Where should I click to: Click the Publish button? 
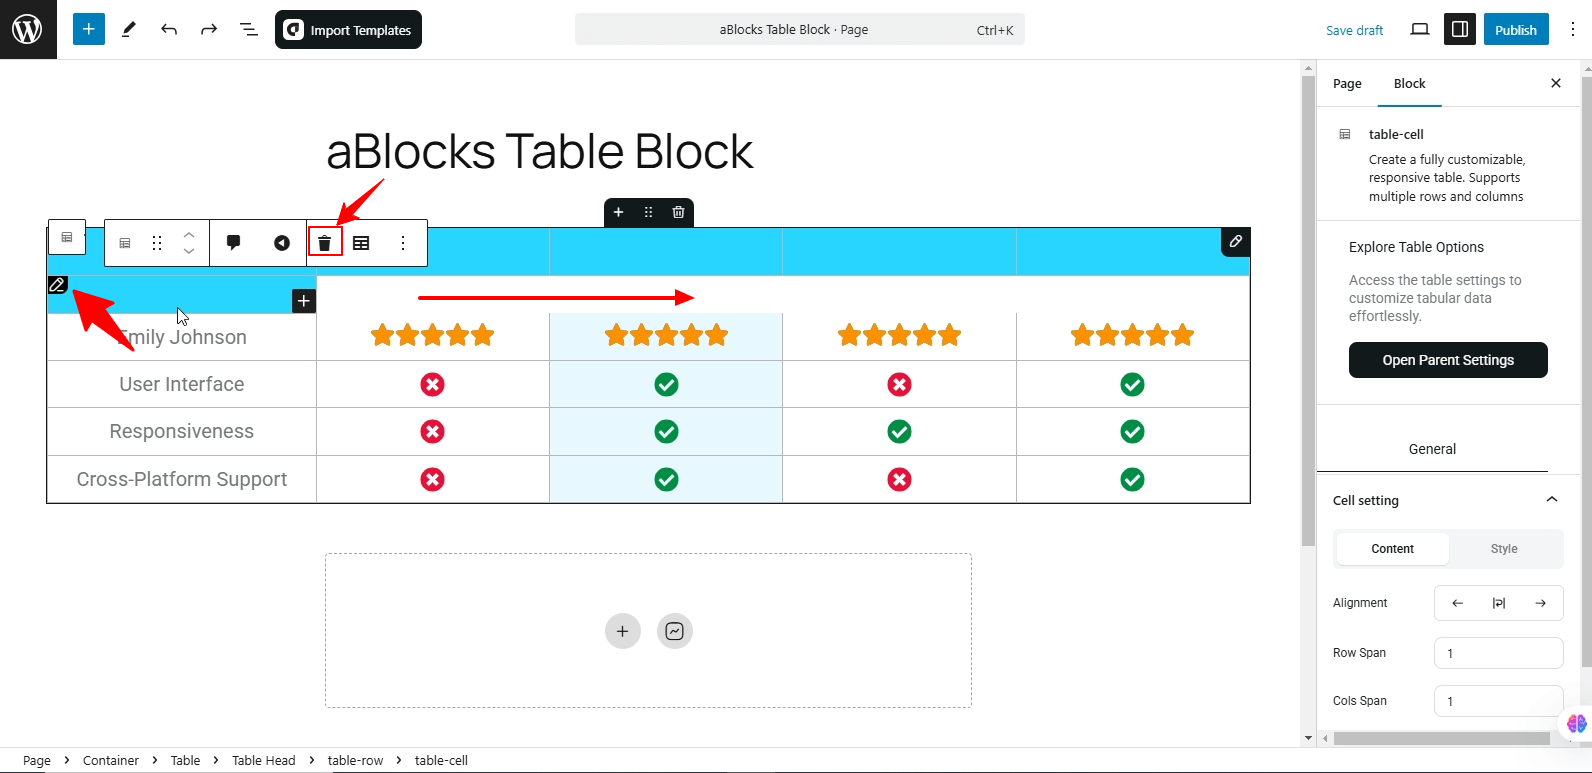coord(1516,30)
